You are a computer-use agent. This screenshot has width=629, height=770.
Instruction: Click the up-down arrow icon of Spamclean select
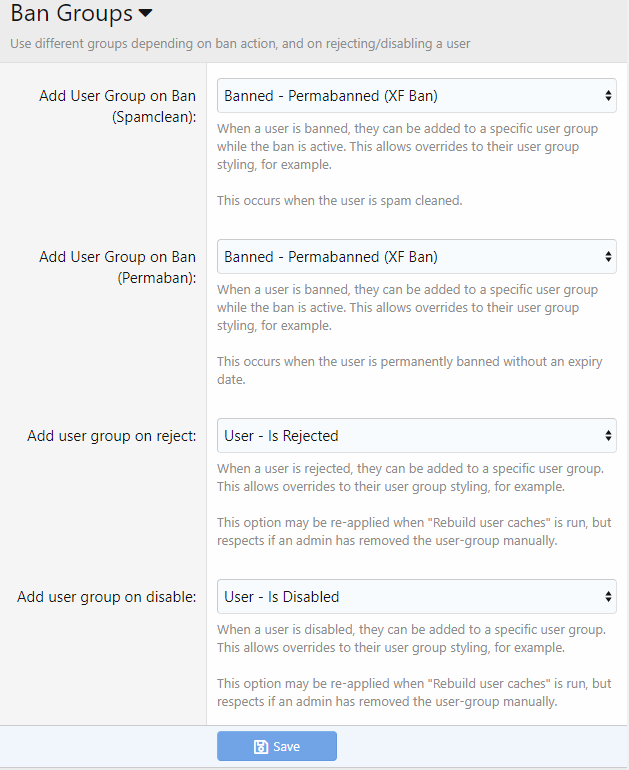coord(608,96)
